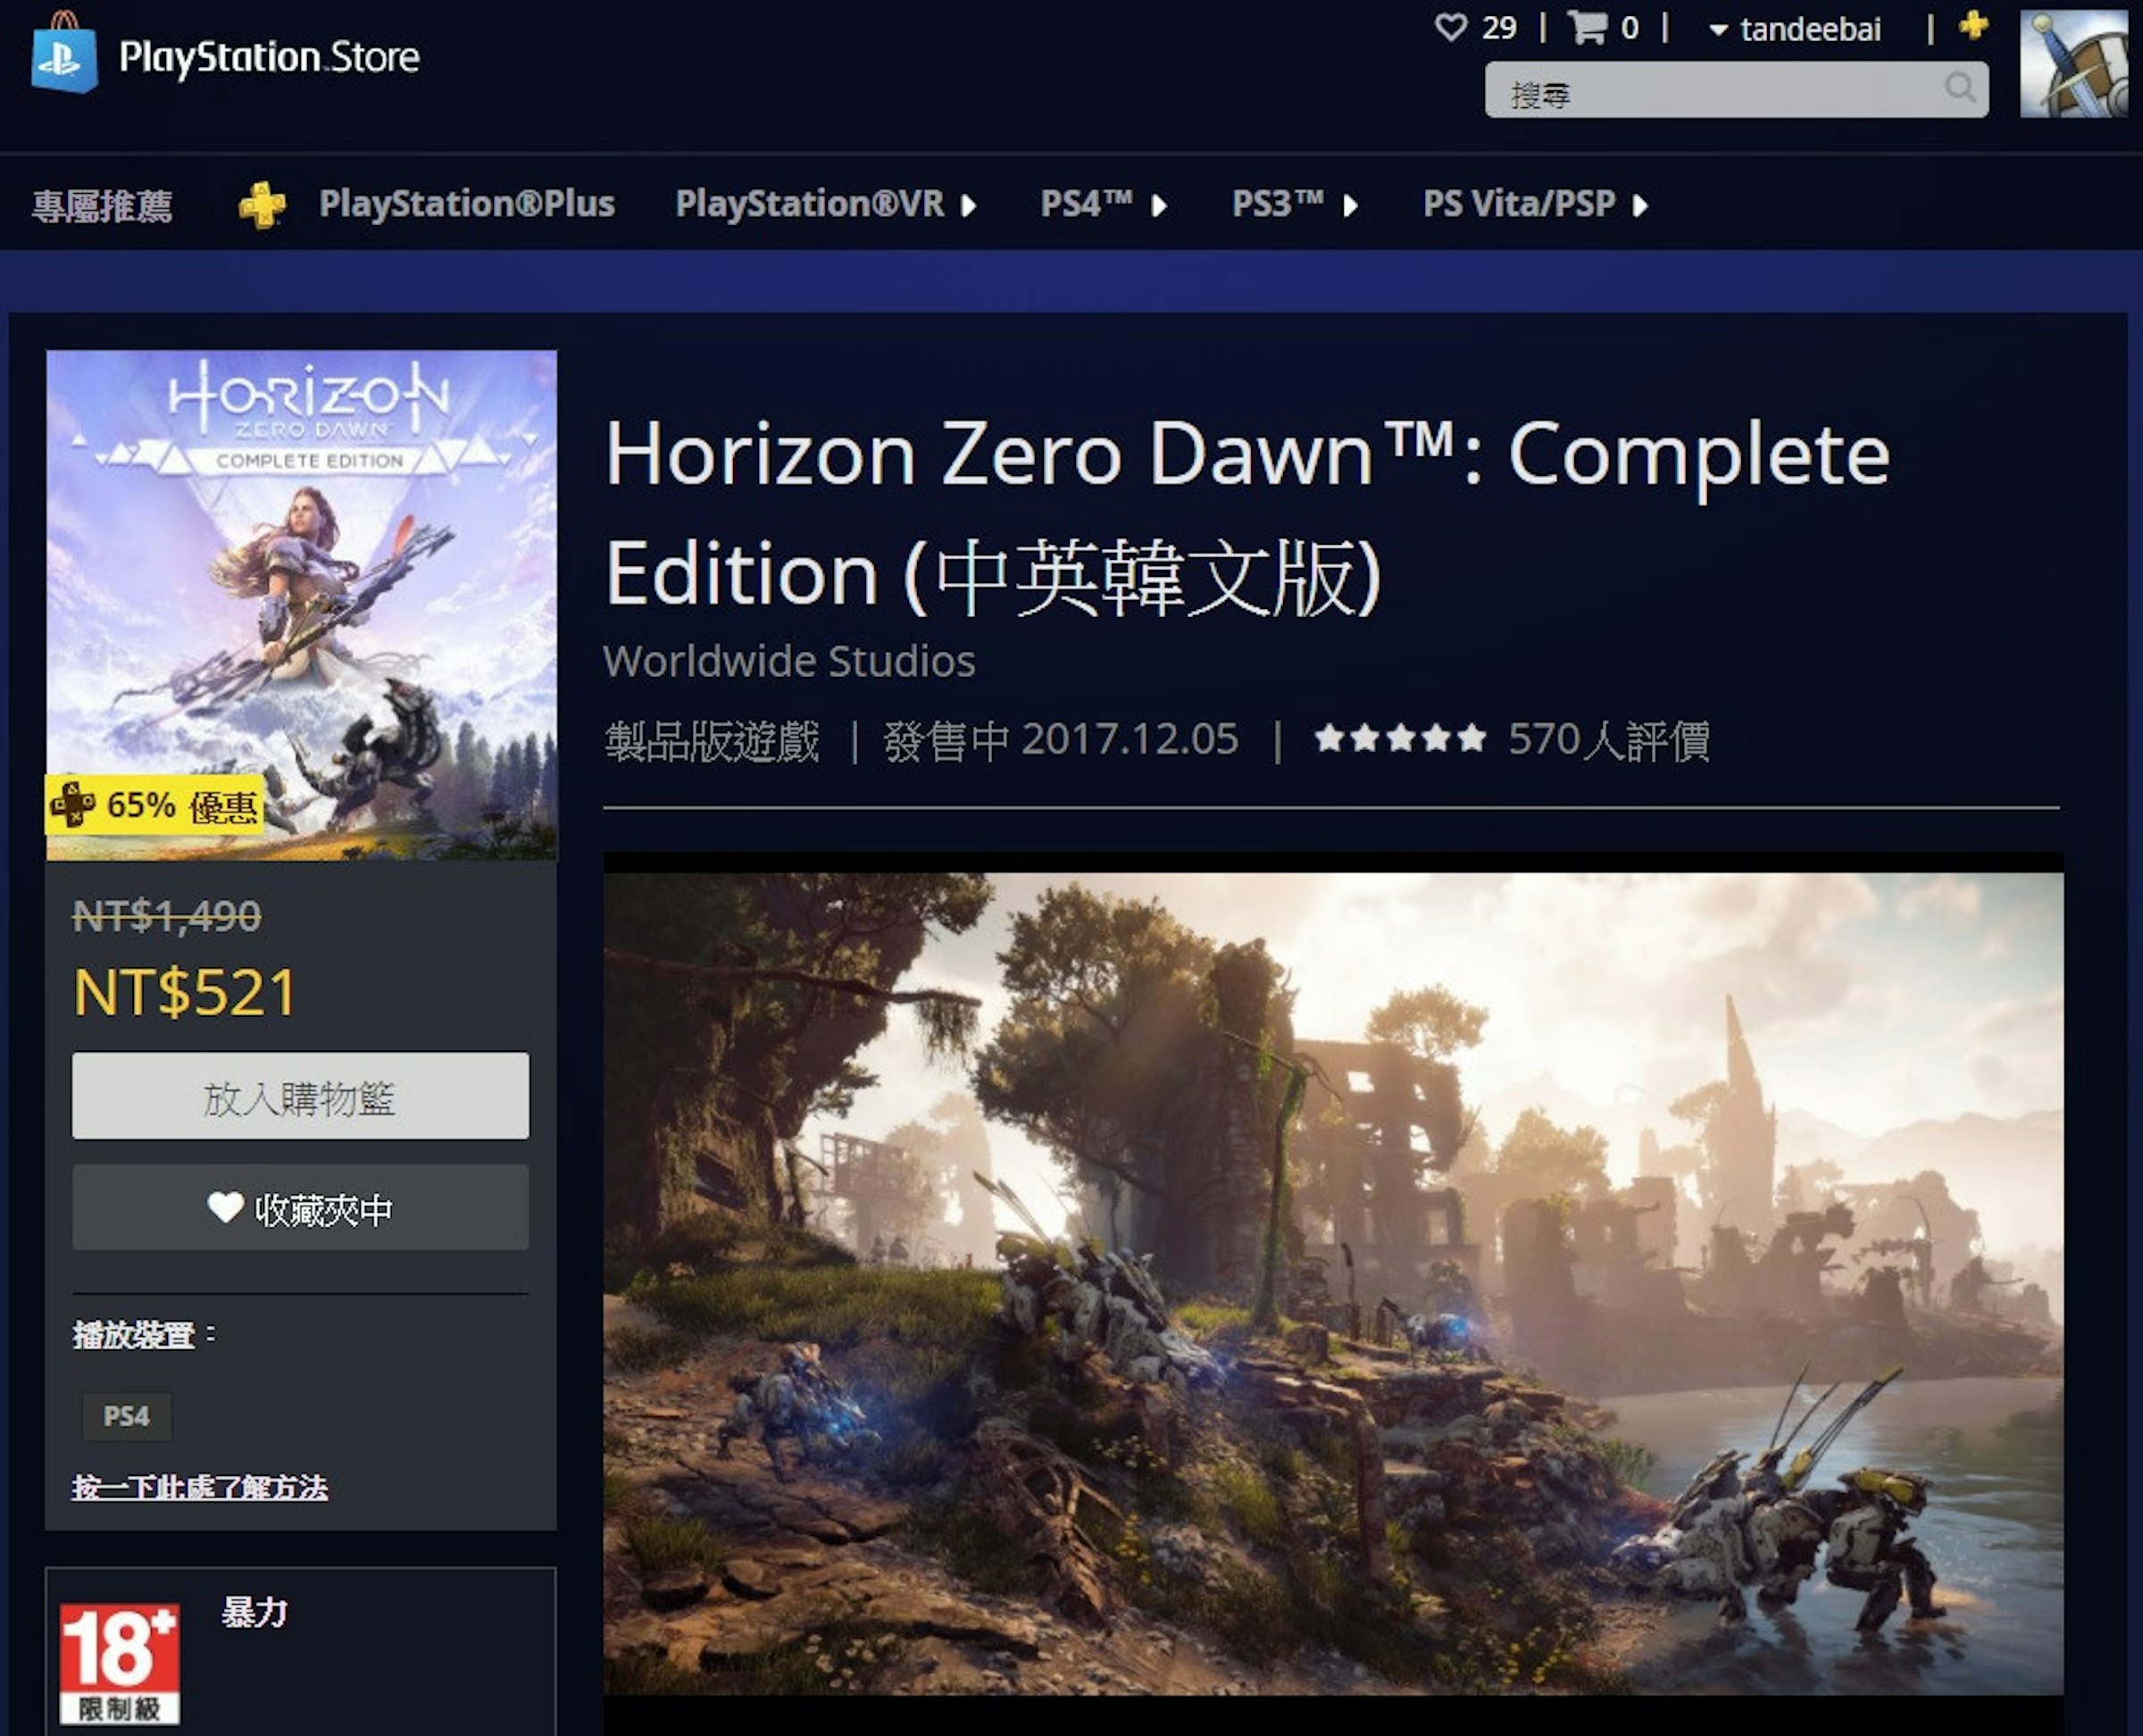This screenshot has height=1736, width=2143.
Task: Expand the PlayStation®VR menu
Action: click(x=826, y=204)
